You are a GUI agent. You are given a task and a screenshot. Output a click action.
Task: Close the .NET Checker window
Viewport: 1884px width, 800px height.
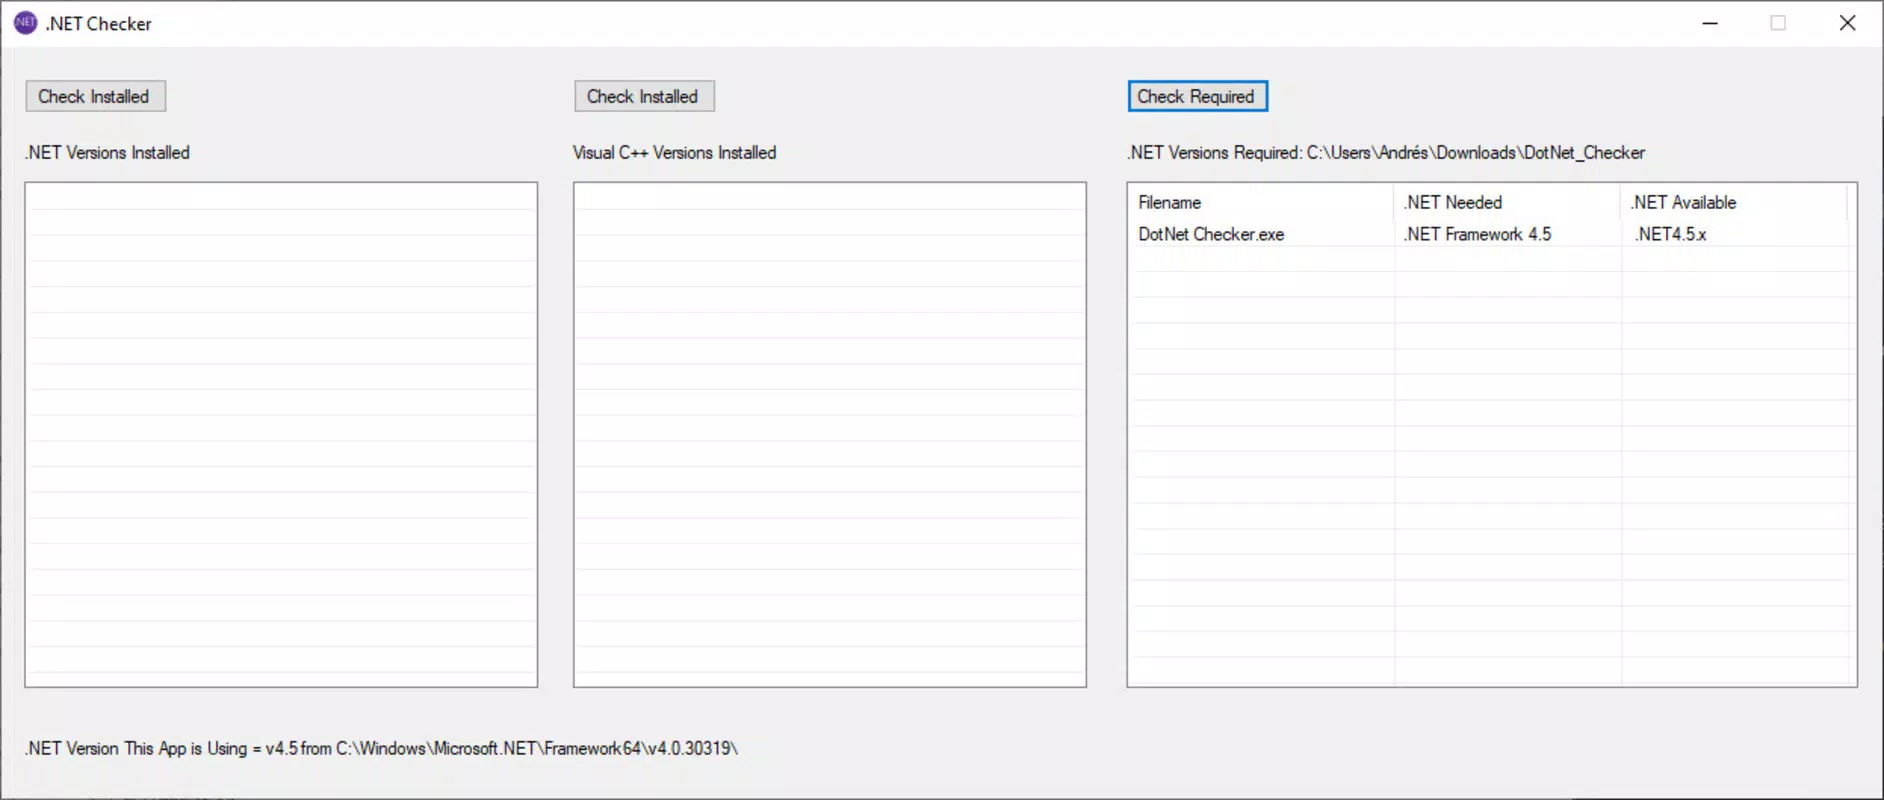[1847, 23]
